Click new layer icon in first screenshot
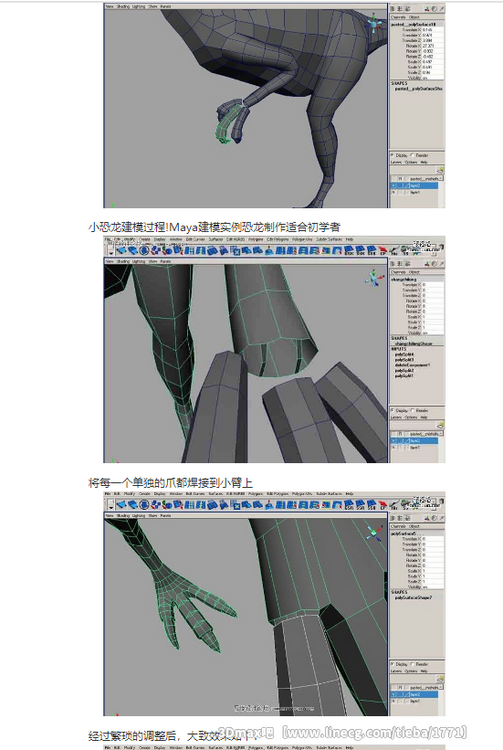This screenshot has width=503, height=750. (x=440, y=170)
